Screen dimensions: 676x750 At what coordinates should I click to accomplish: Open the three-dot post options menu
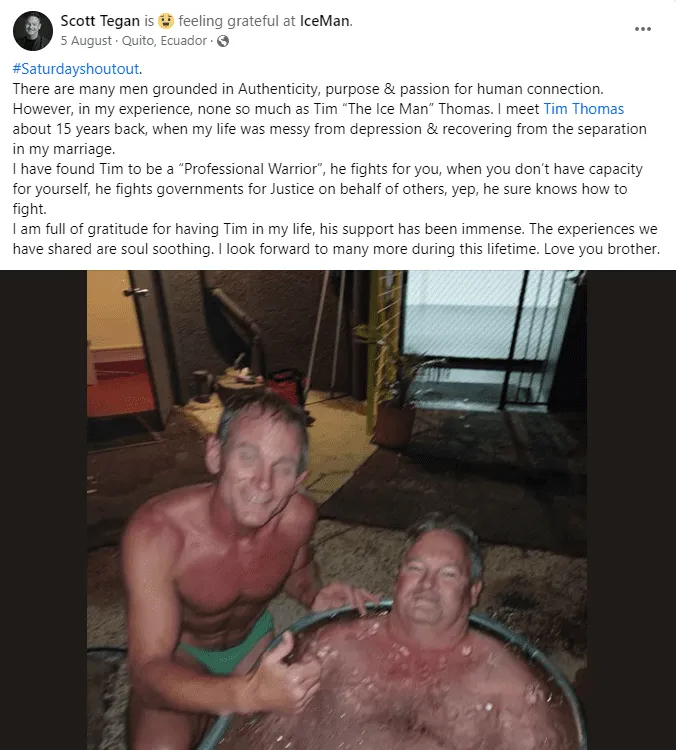(x=643, y=29)
